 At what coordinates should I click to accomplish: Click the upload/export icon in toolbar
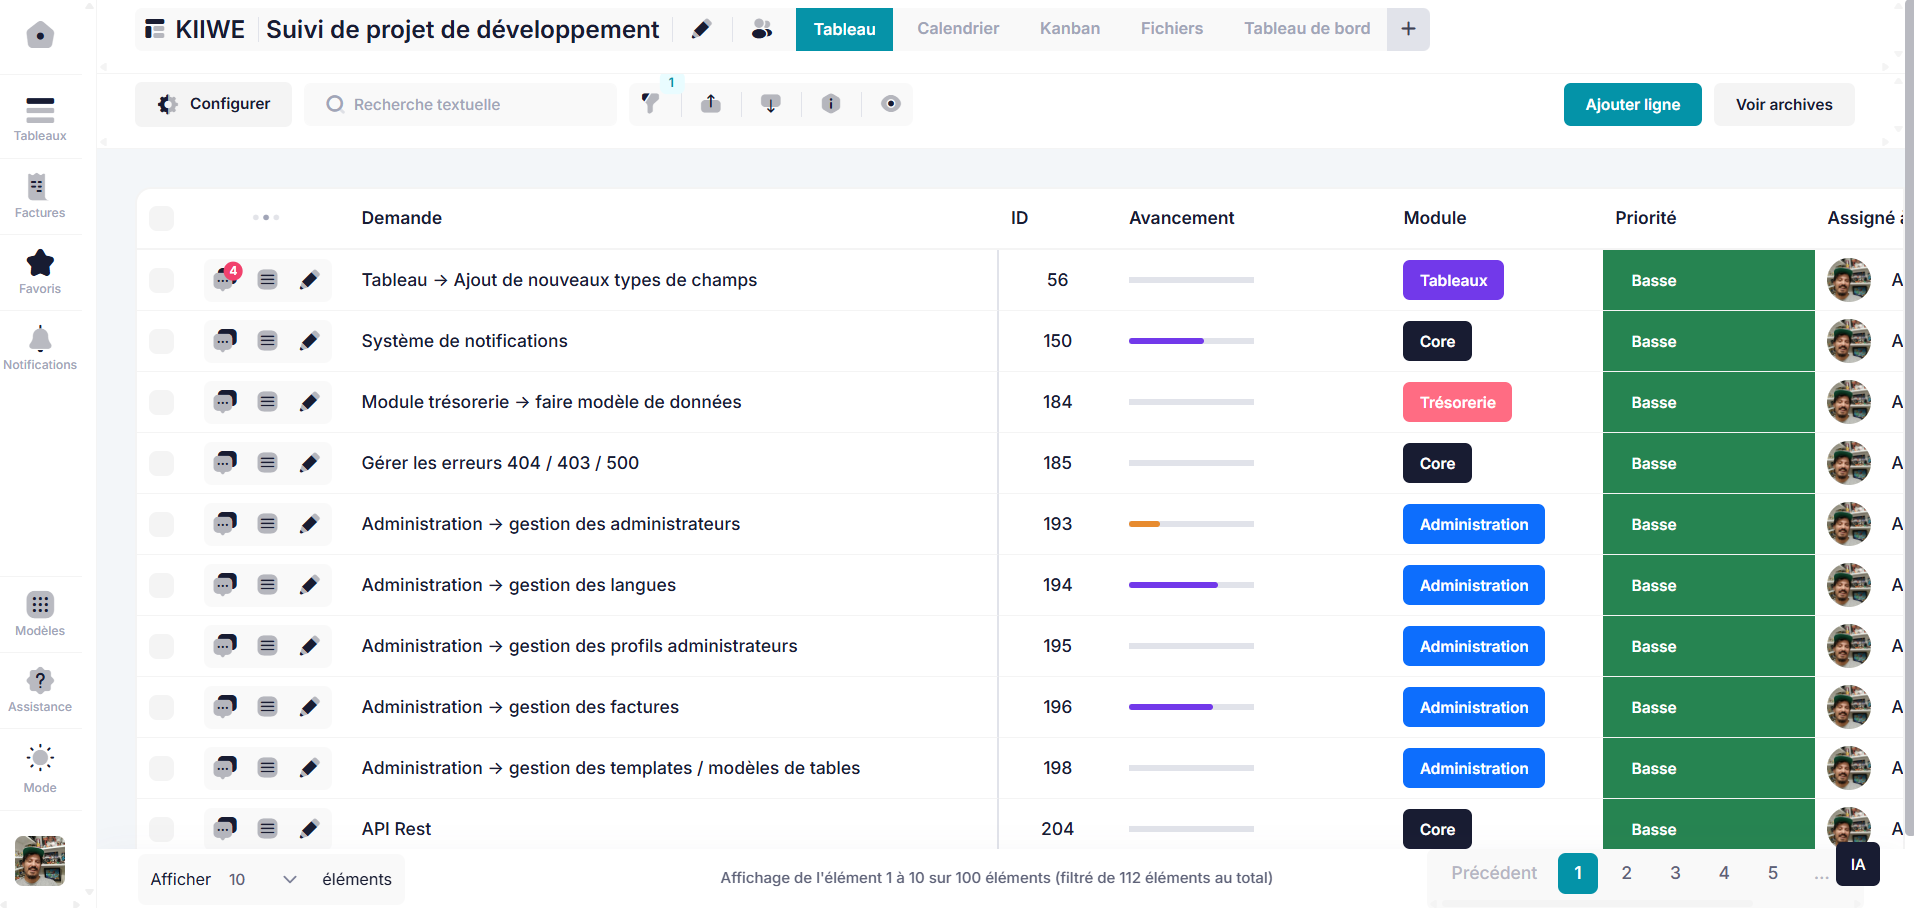711,104
